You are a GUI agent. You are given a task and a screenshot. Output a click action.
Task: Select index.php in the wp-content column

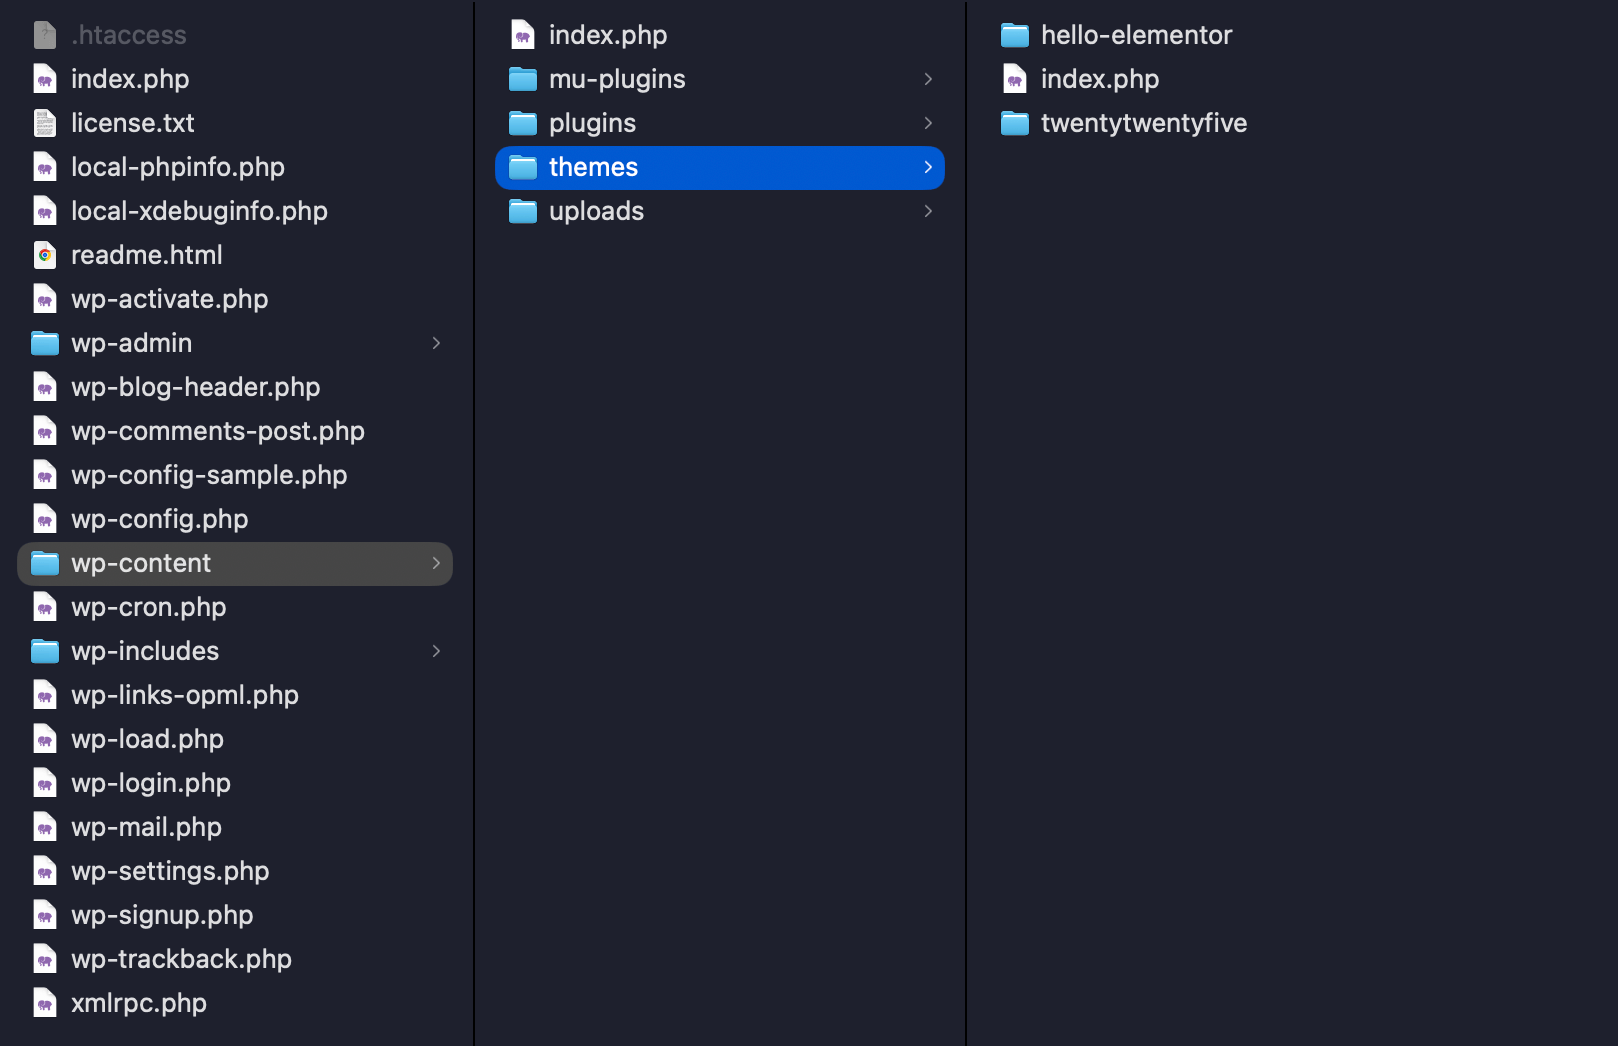[607, 35]
